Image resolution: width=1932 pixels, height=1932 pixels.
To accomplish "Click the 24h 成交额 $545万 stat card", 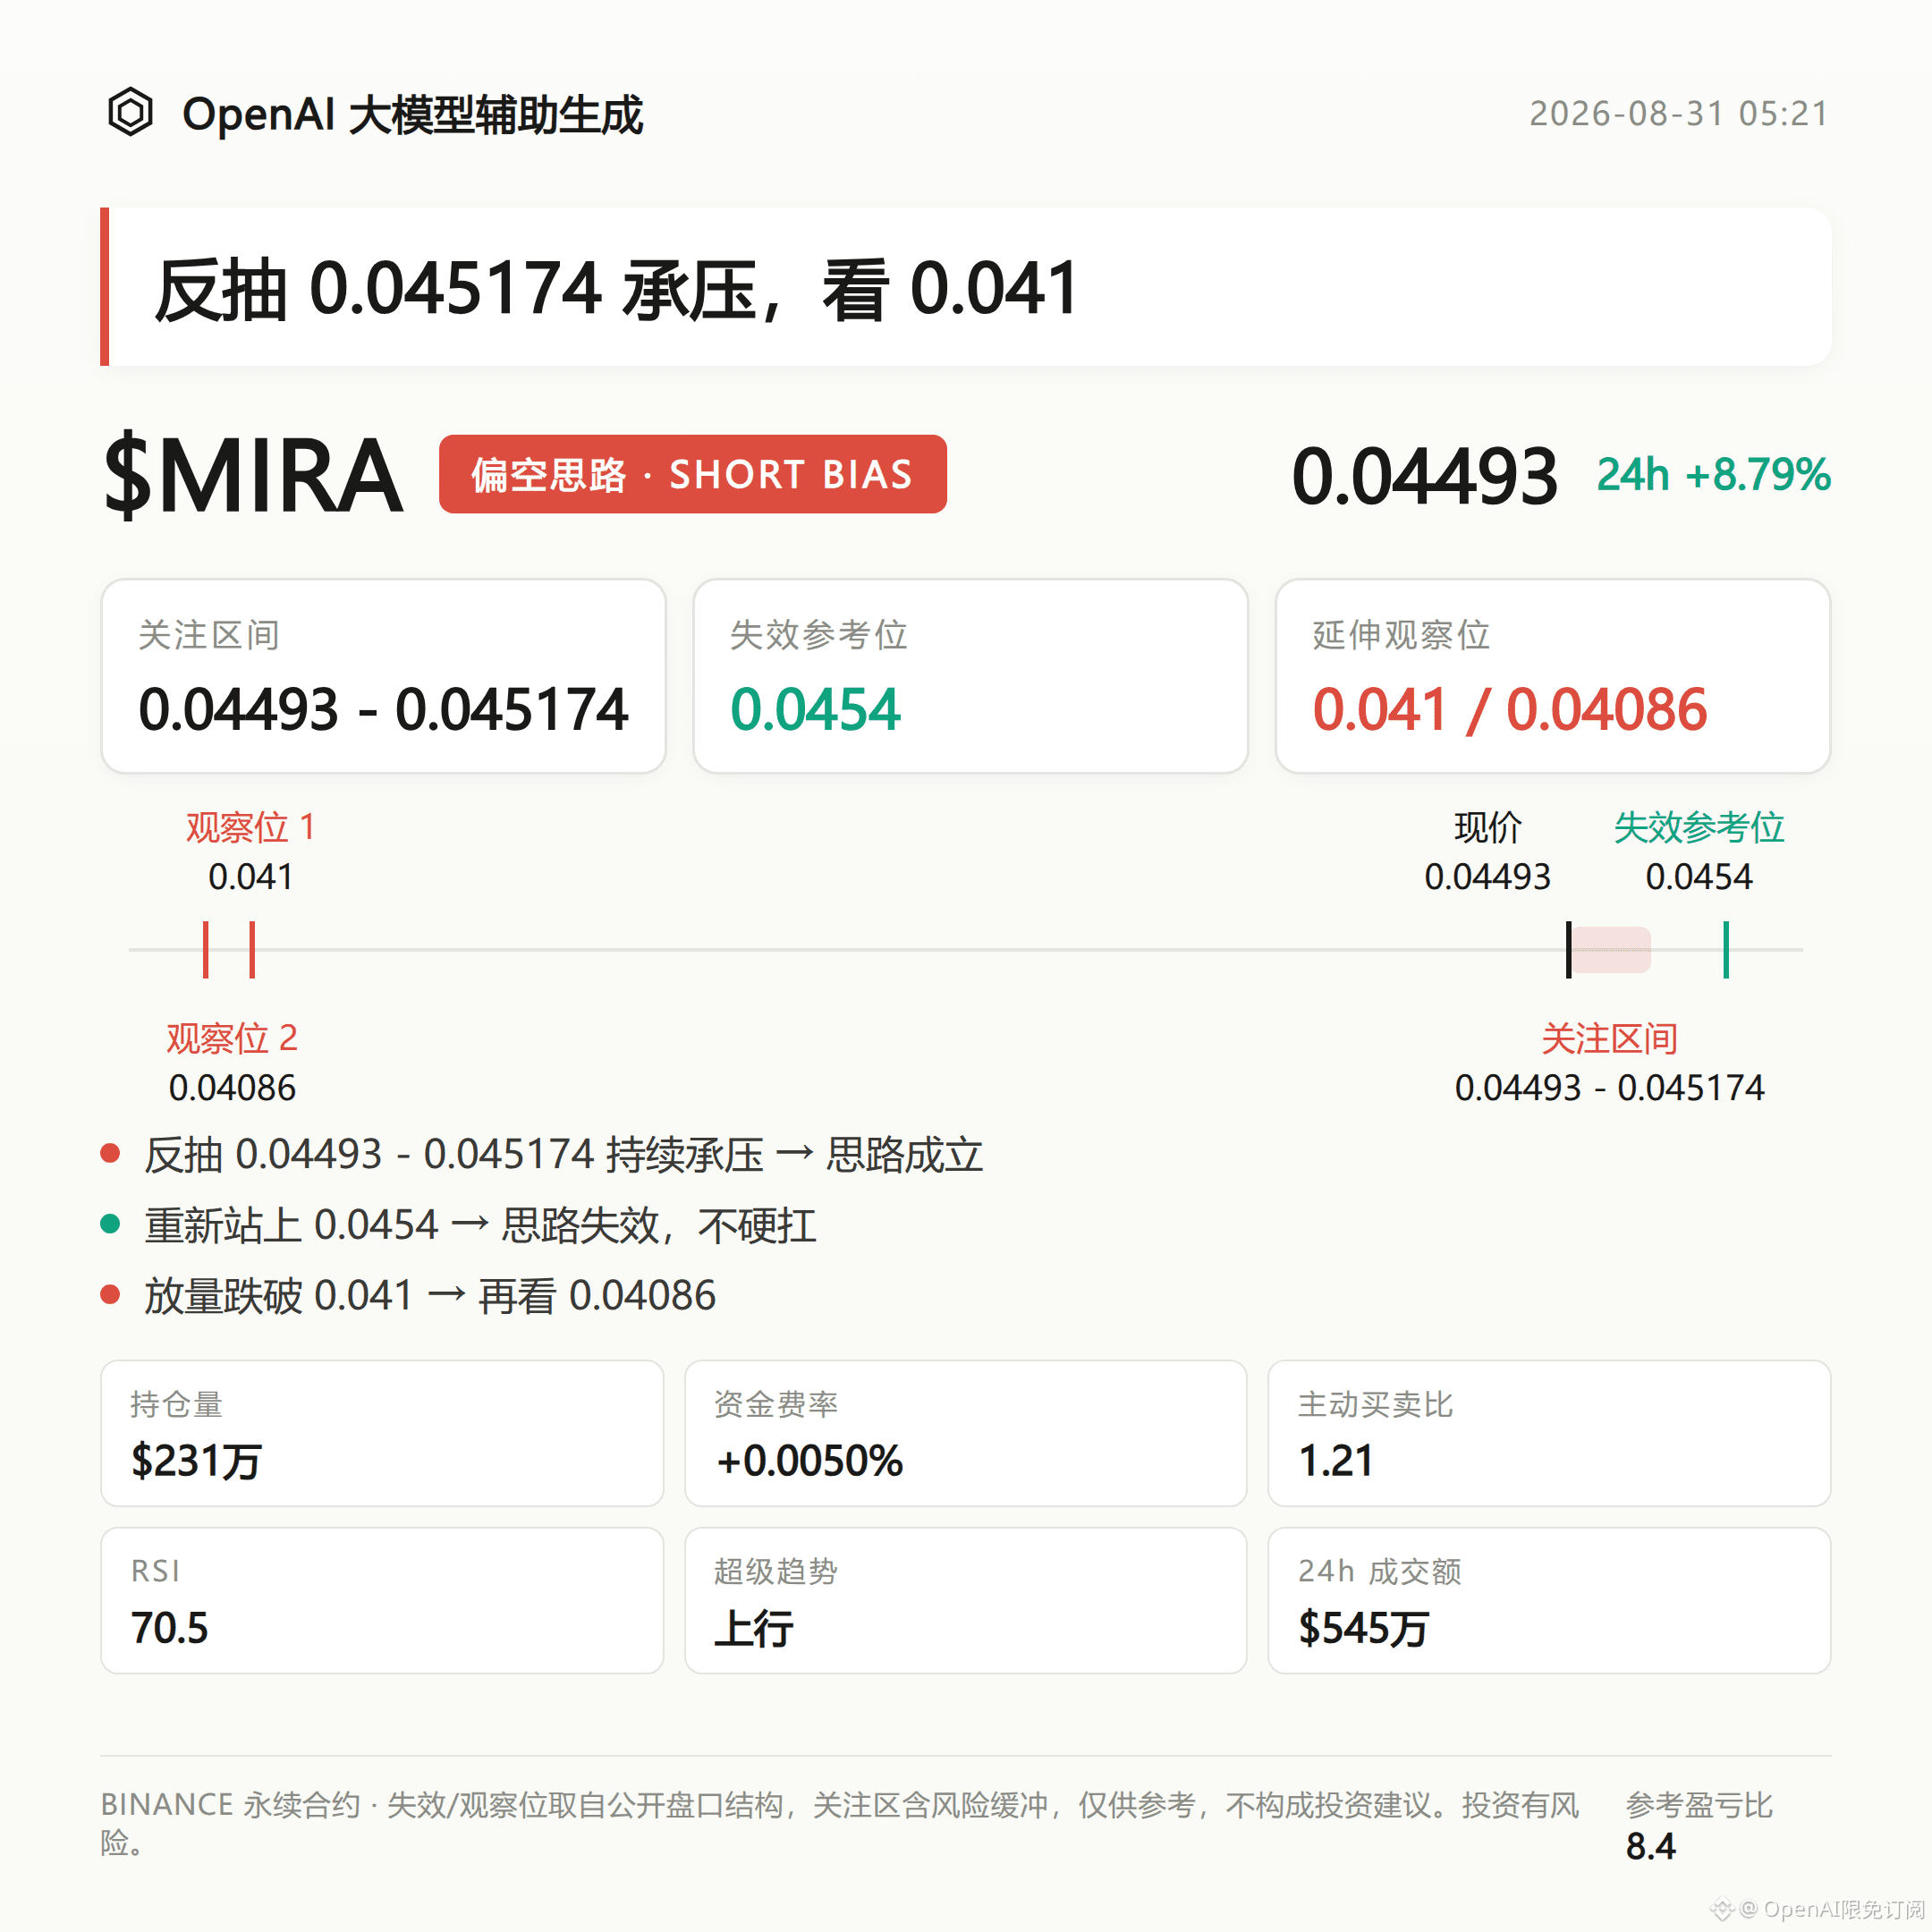I will point(1549,1600).
